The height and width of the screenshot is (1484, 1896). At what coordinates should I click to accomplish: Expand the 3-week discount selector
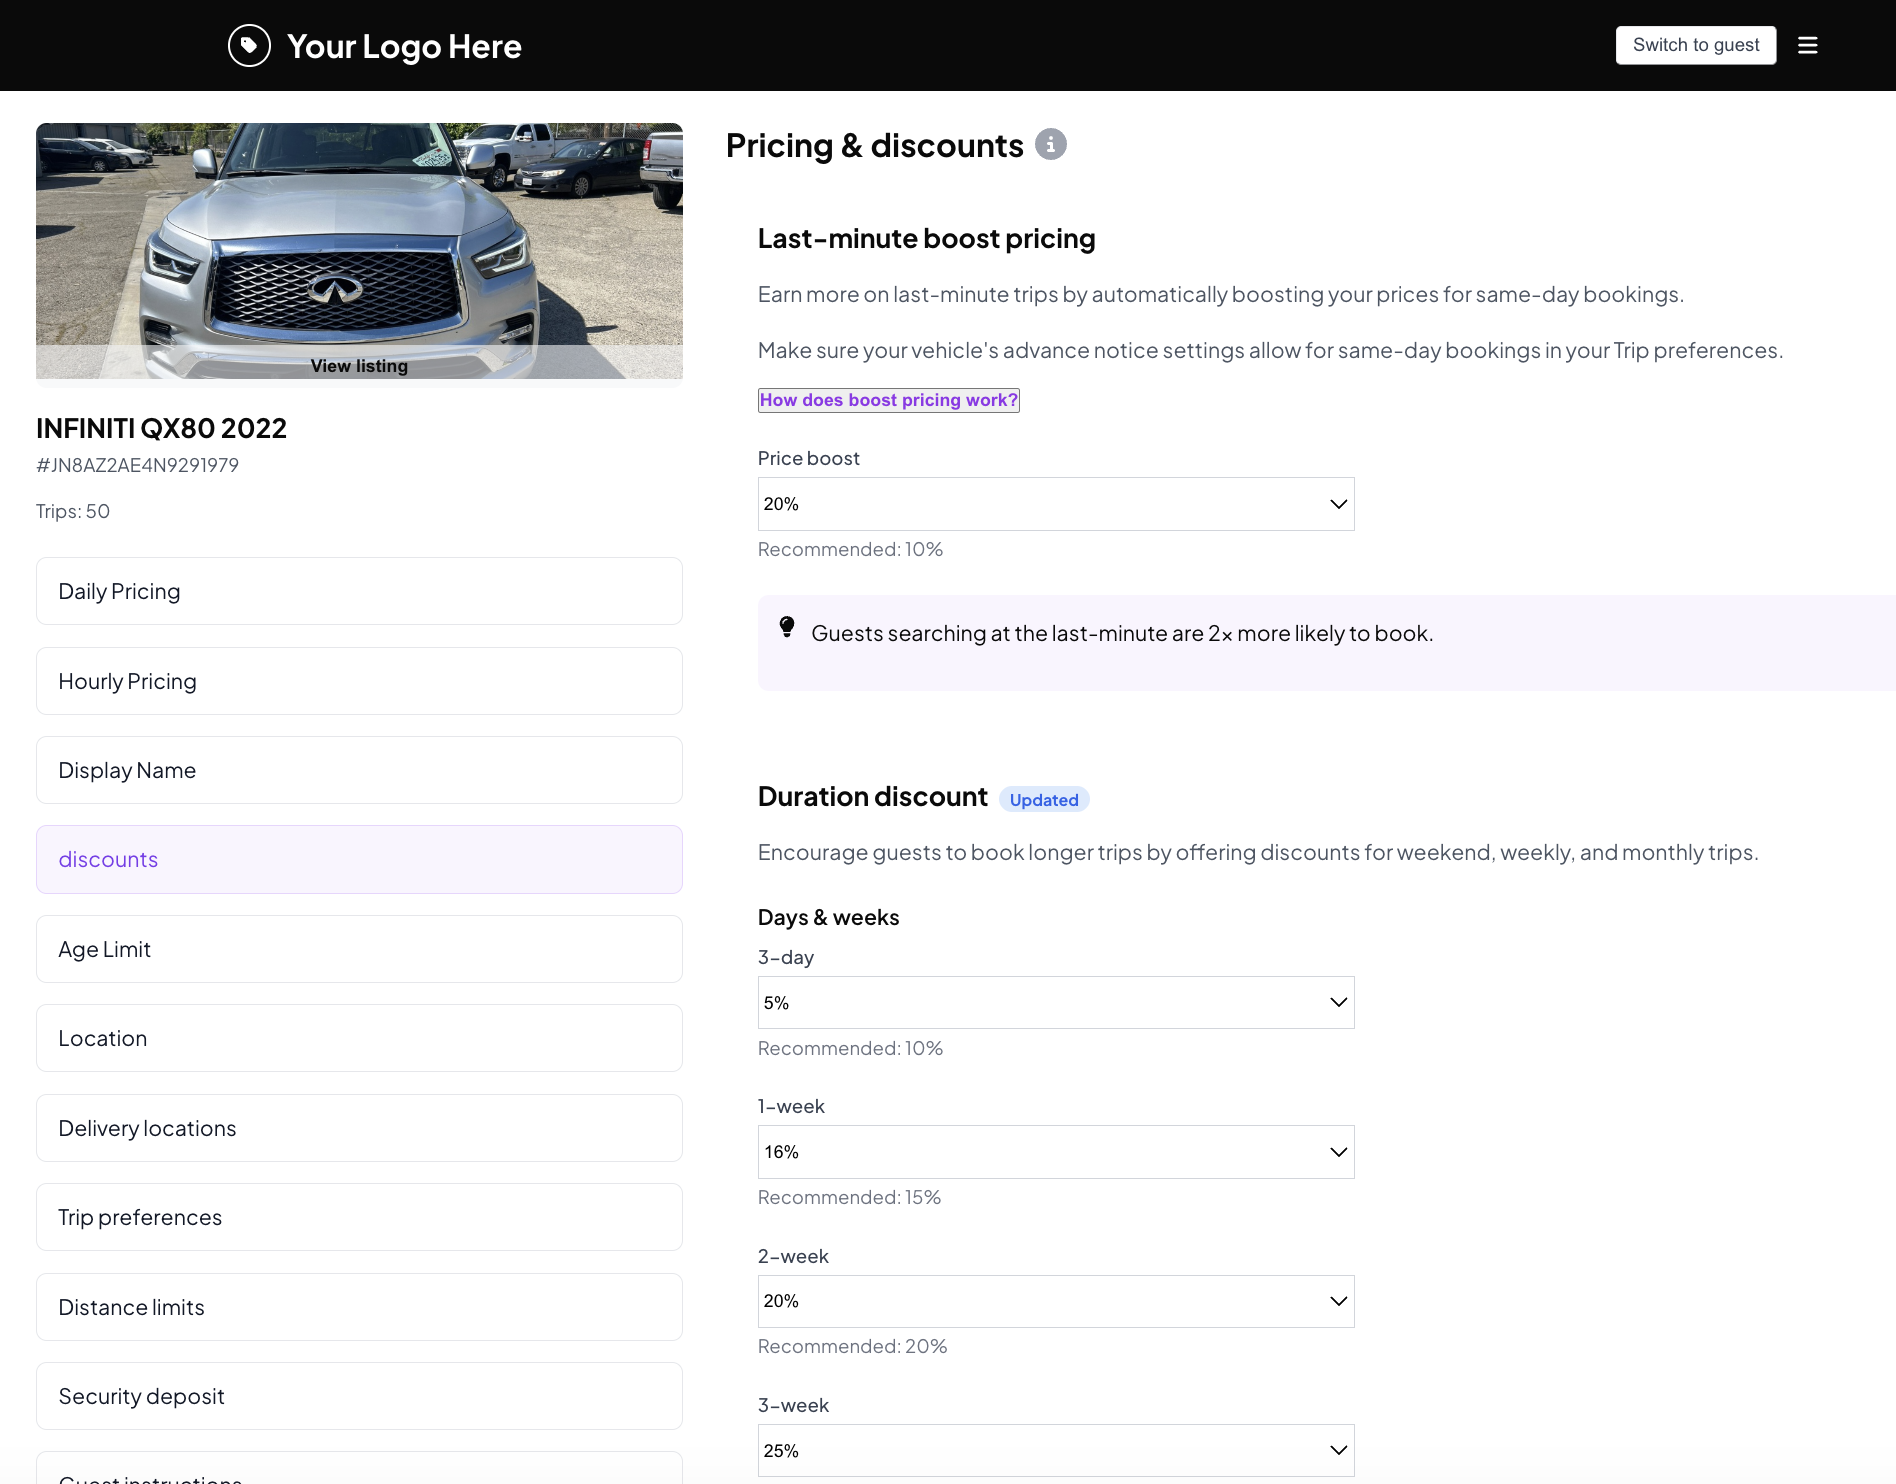click(1055, 1449)
